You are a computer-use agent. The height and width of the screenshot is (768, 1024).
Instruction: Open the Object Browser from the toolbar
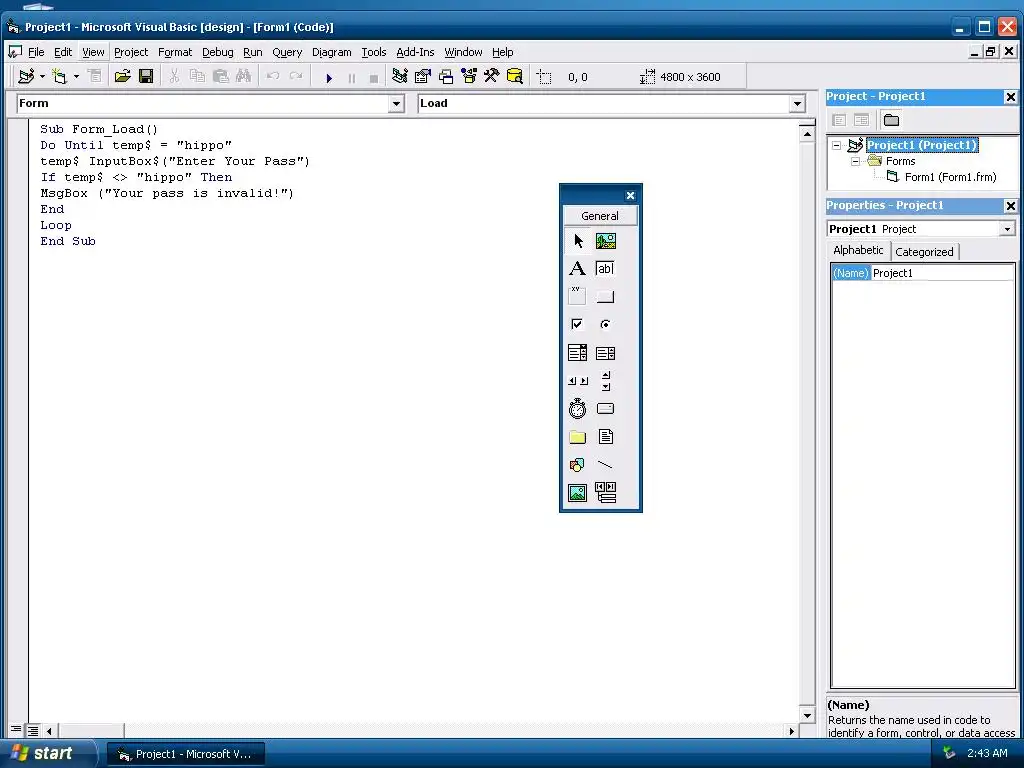468,76
